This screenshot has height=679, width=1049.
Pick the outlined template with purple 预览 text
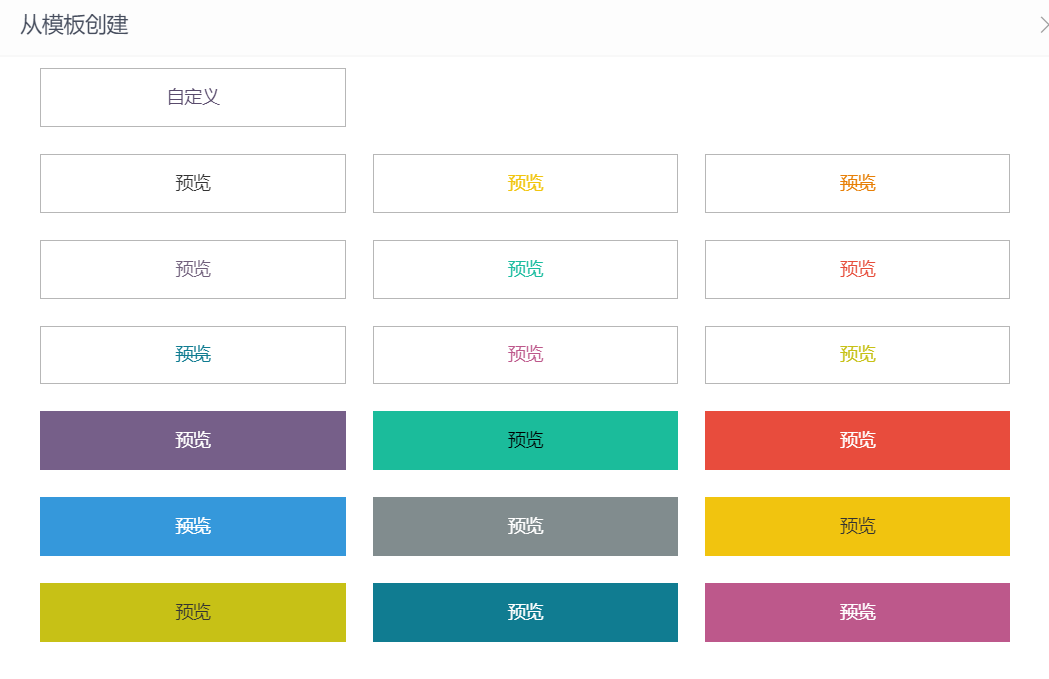[x=193, y=269]
